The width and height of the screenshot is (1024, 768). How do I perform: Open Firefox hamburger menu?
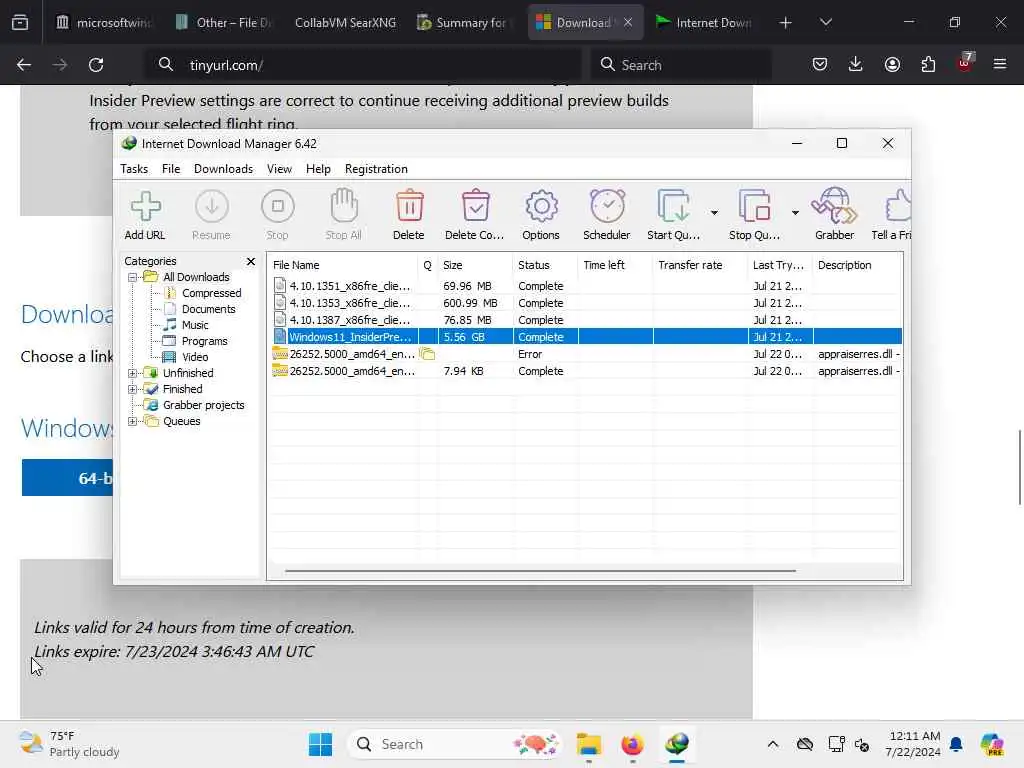click(1000, 65)
